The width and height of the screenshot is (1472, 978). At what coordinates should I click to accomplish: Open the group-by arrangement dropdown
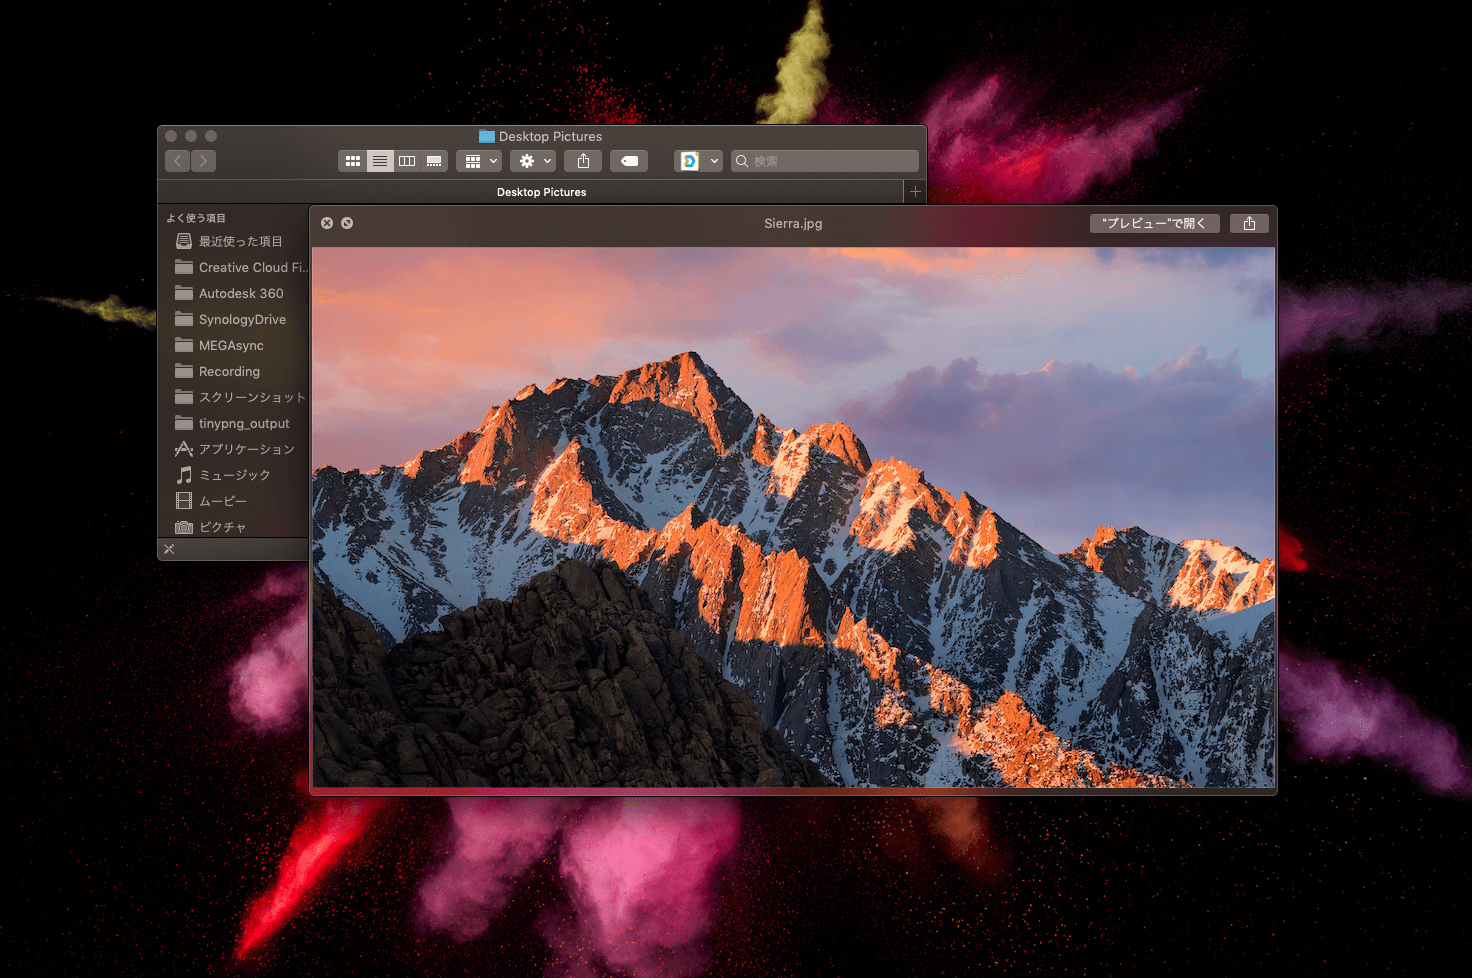point(480,161)
